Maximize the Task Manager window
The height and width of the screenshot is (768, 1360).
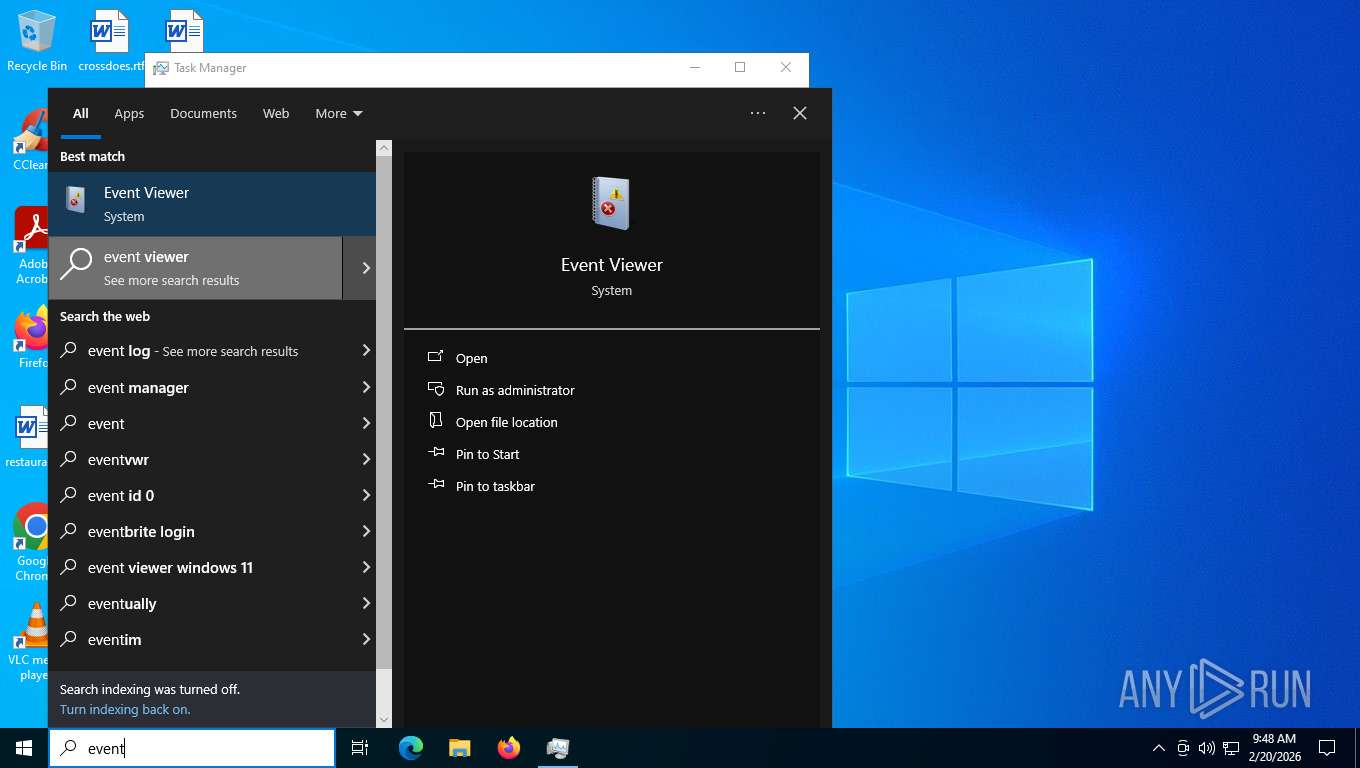point(740,68)
